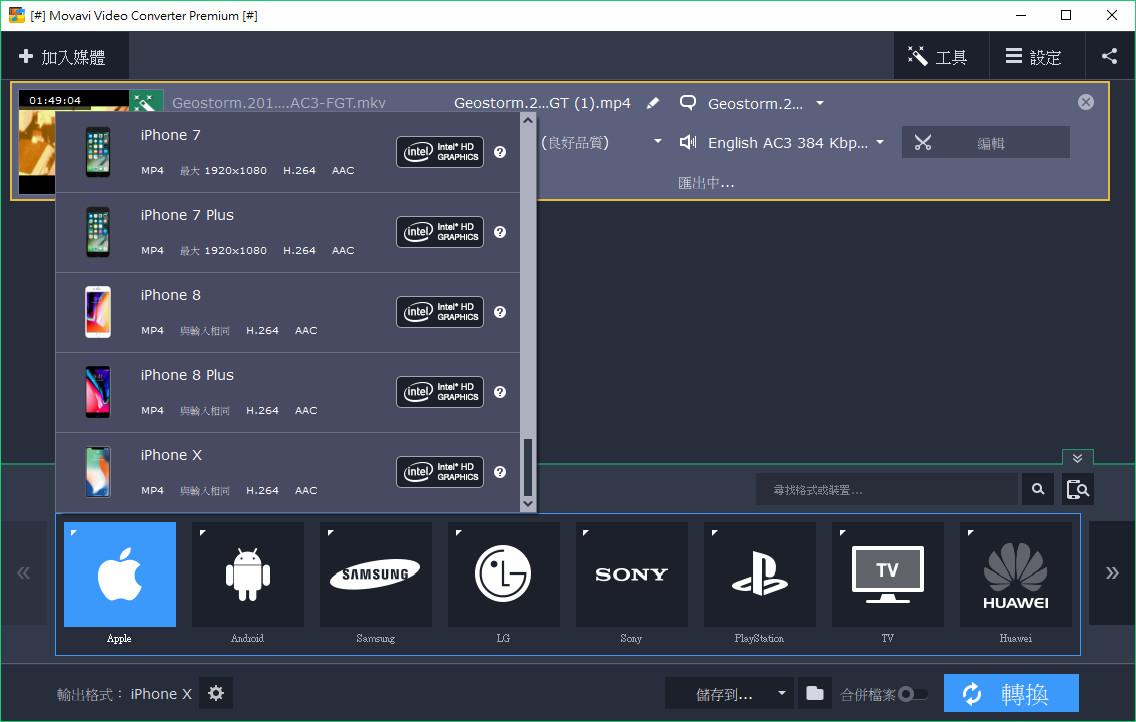The width and height of the screenshot is (1136, 722).
Task: Click the iPhone X device thumbnail
Action: tap(98, 472)
